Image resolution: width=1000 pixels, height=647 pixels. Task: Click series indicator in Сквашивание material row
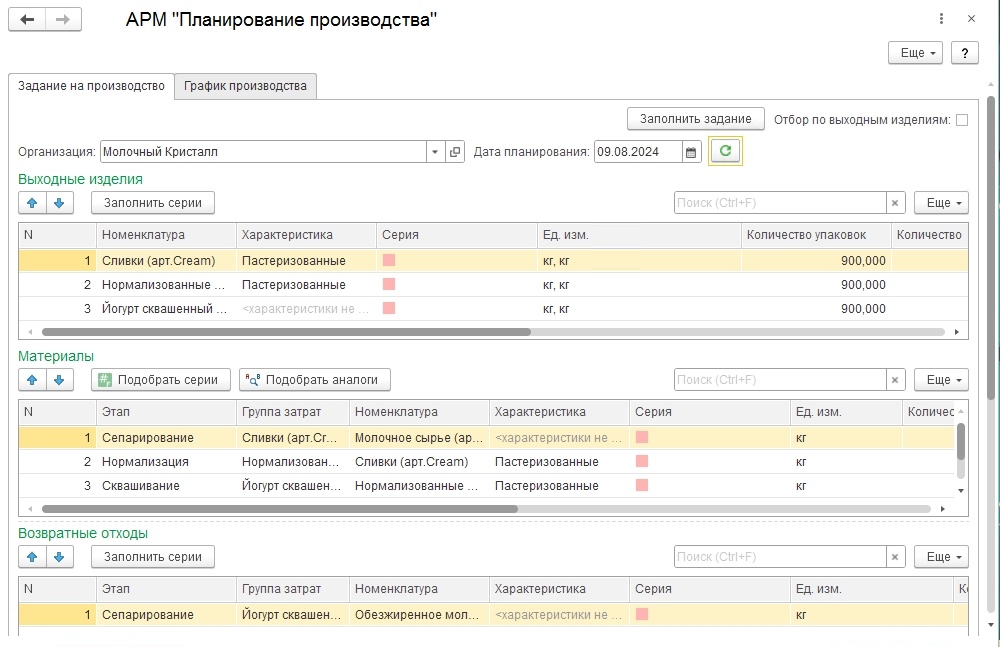[x=642, y=485]
